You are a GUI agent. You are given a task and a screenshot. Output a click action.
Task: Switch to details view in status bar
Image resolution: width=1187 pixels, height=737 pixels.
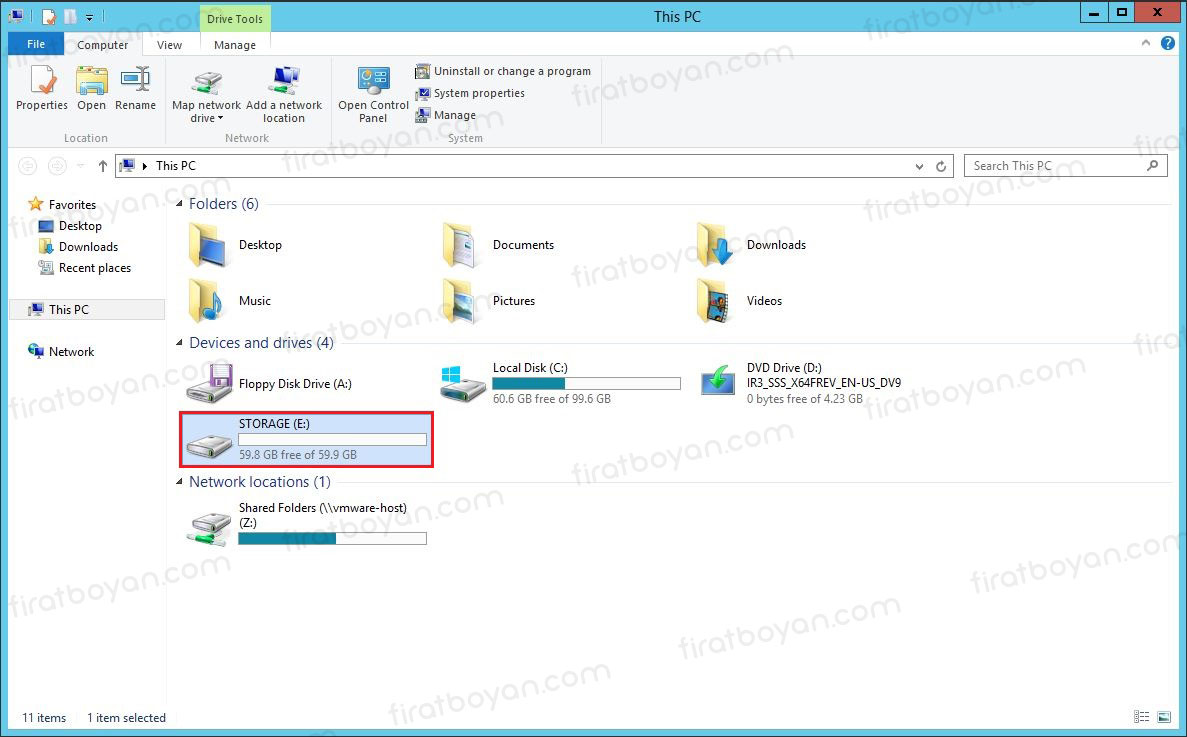(1142, 717)
